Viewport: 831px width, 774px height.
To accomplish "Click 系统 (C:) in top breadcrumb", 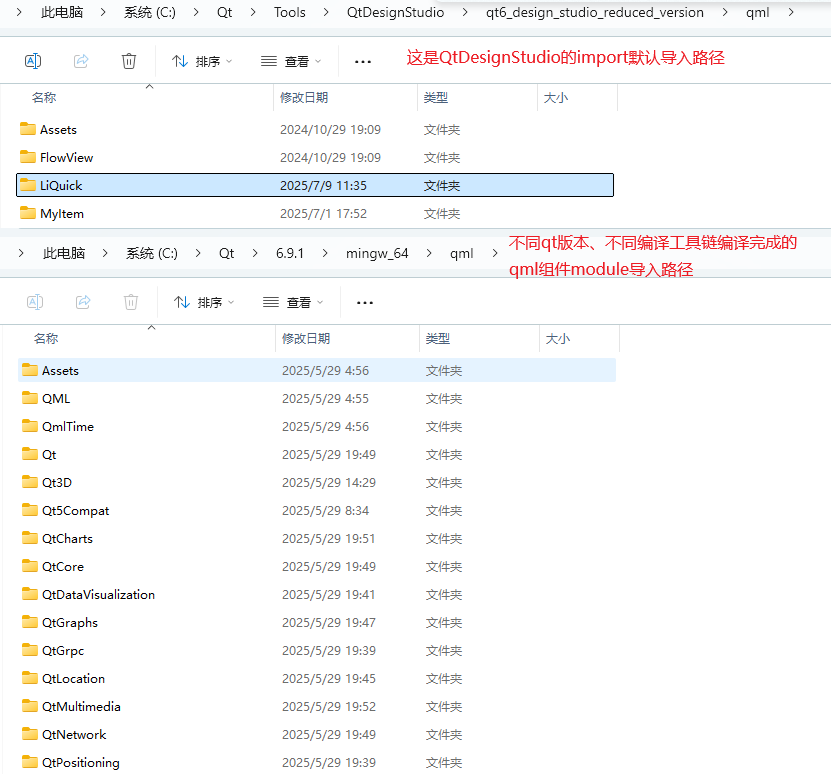I will [150, 12].
